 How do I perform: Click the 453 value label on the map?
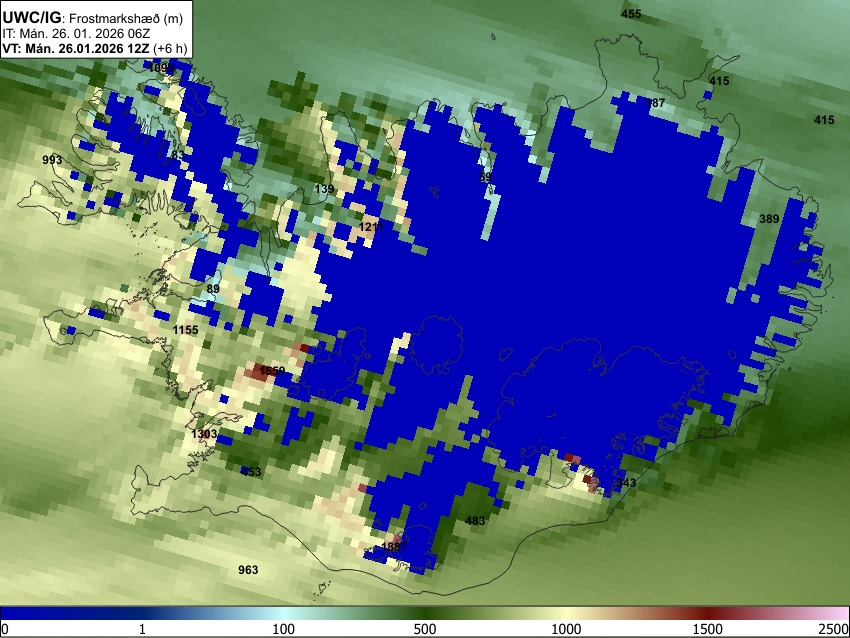click(x=251, y=472)
